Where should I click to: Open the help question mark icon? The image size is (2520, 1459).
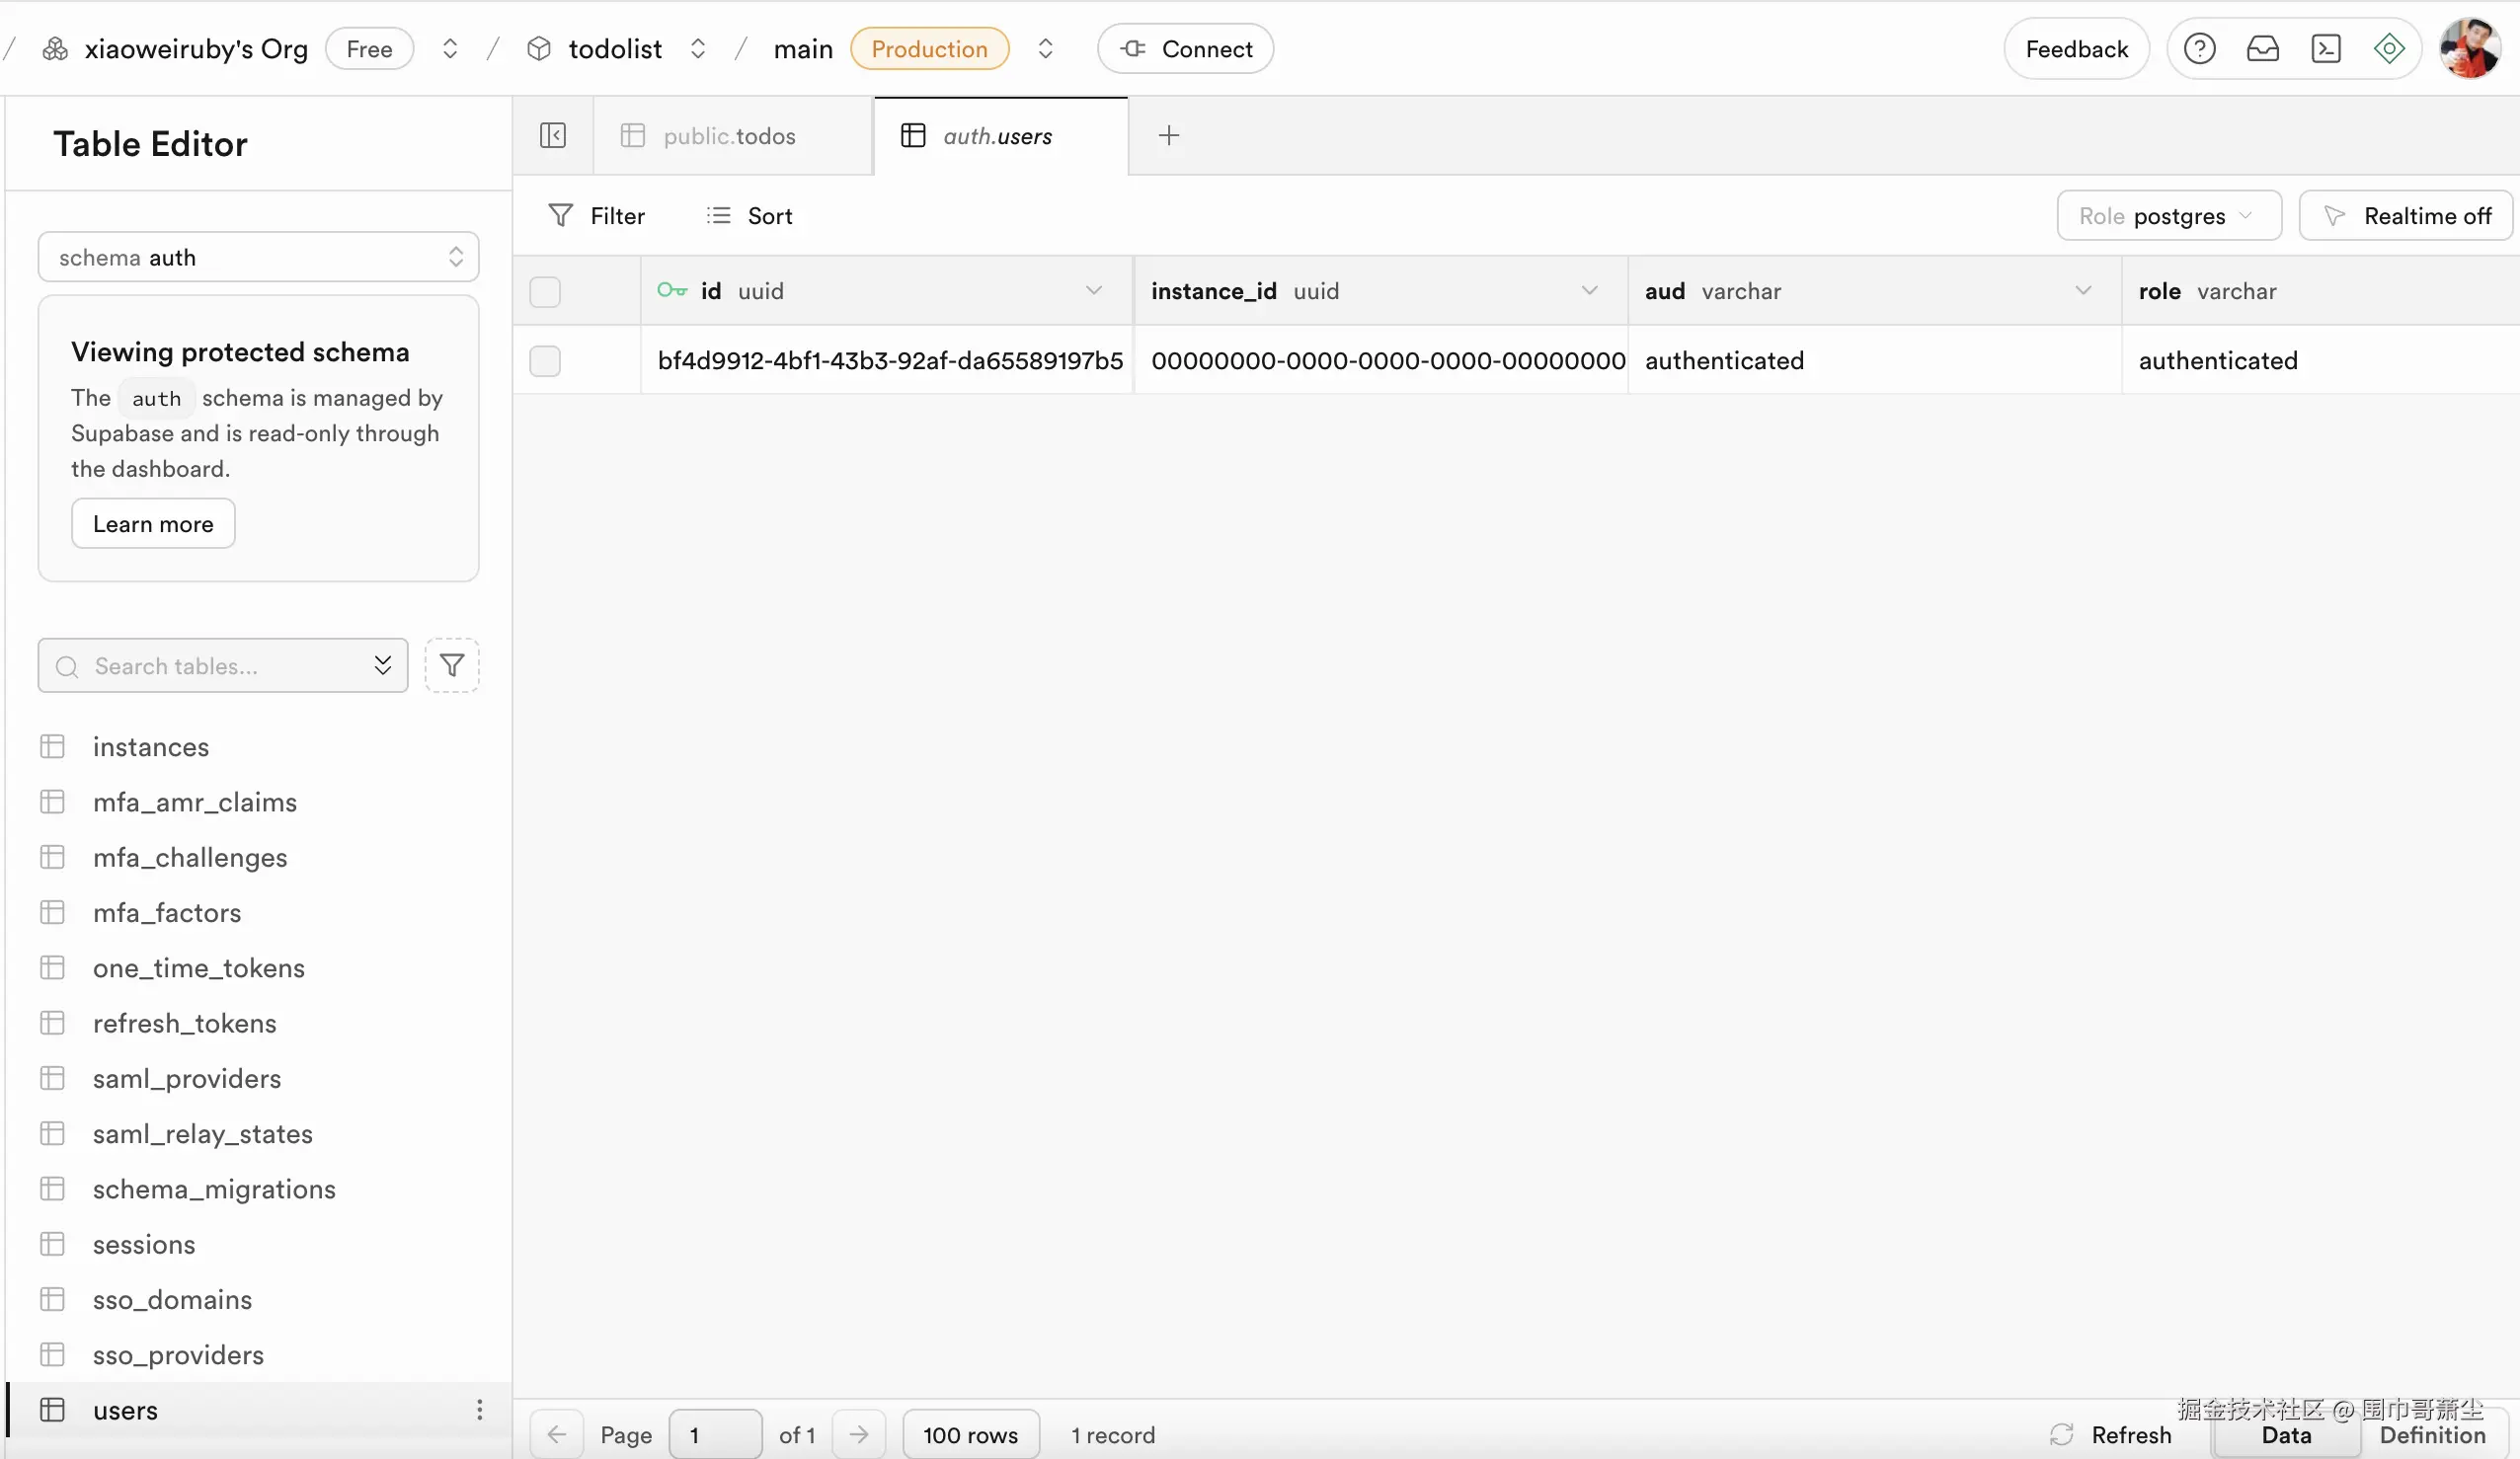(x=2199, y=48)
